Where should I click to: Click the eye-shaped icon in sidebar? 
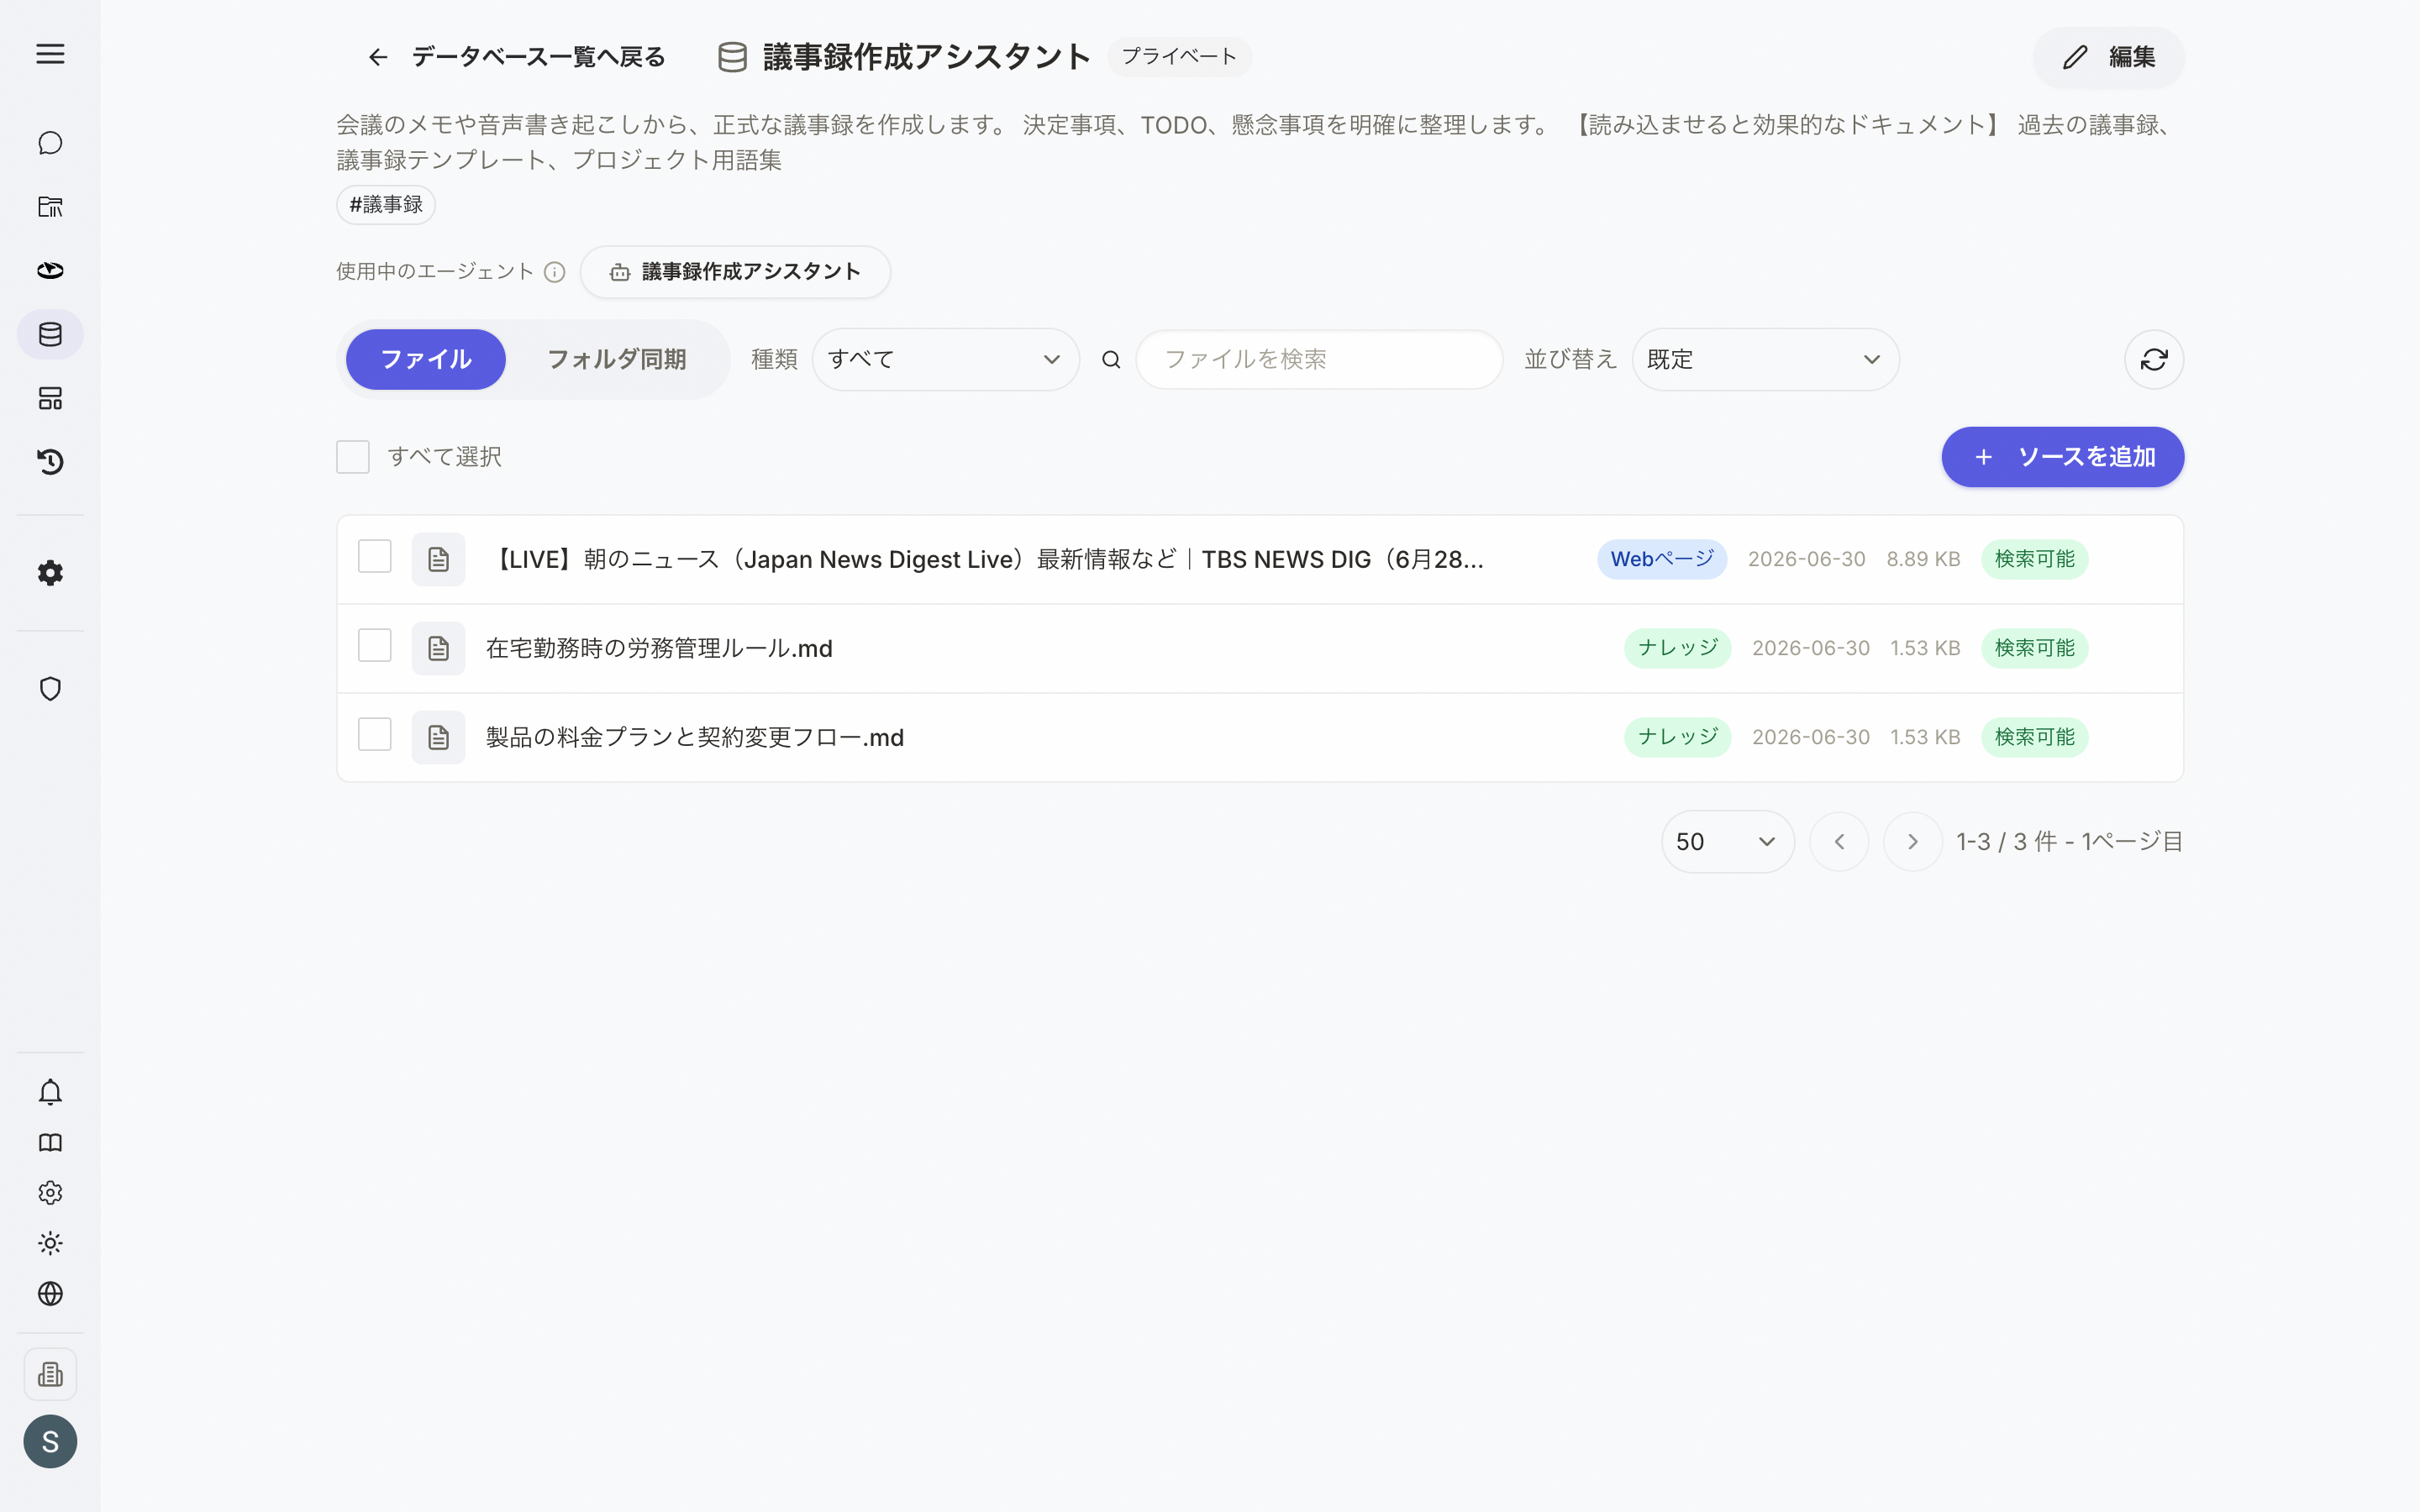tap(50, 270)
